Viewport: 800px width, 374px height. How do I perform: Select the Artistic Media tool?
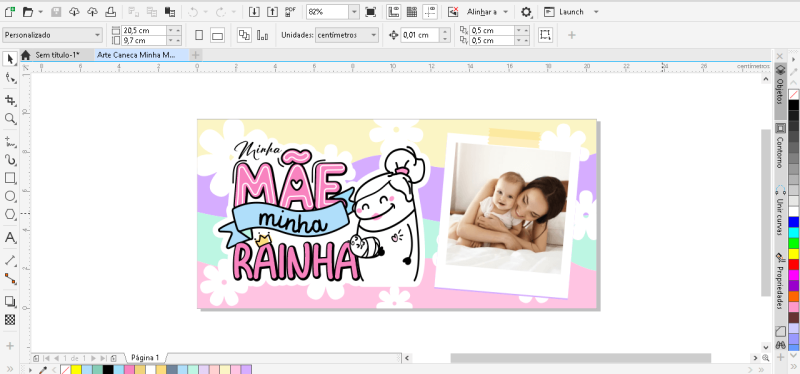coord(10,160)
